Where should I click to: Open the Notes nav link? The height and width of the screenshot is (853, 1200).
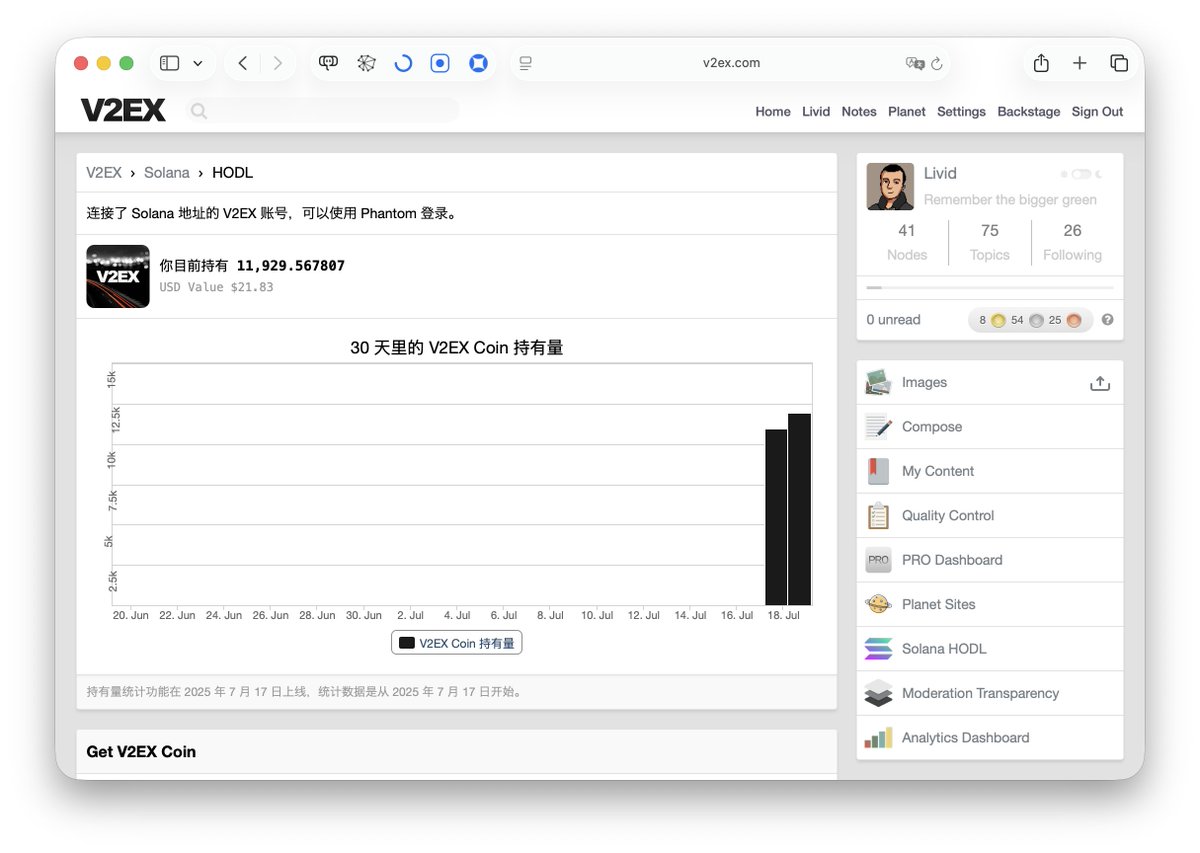pos(859,112)
